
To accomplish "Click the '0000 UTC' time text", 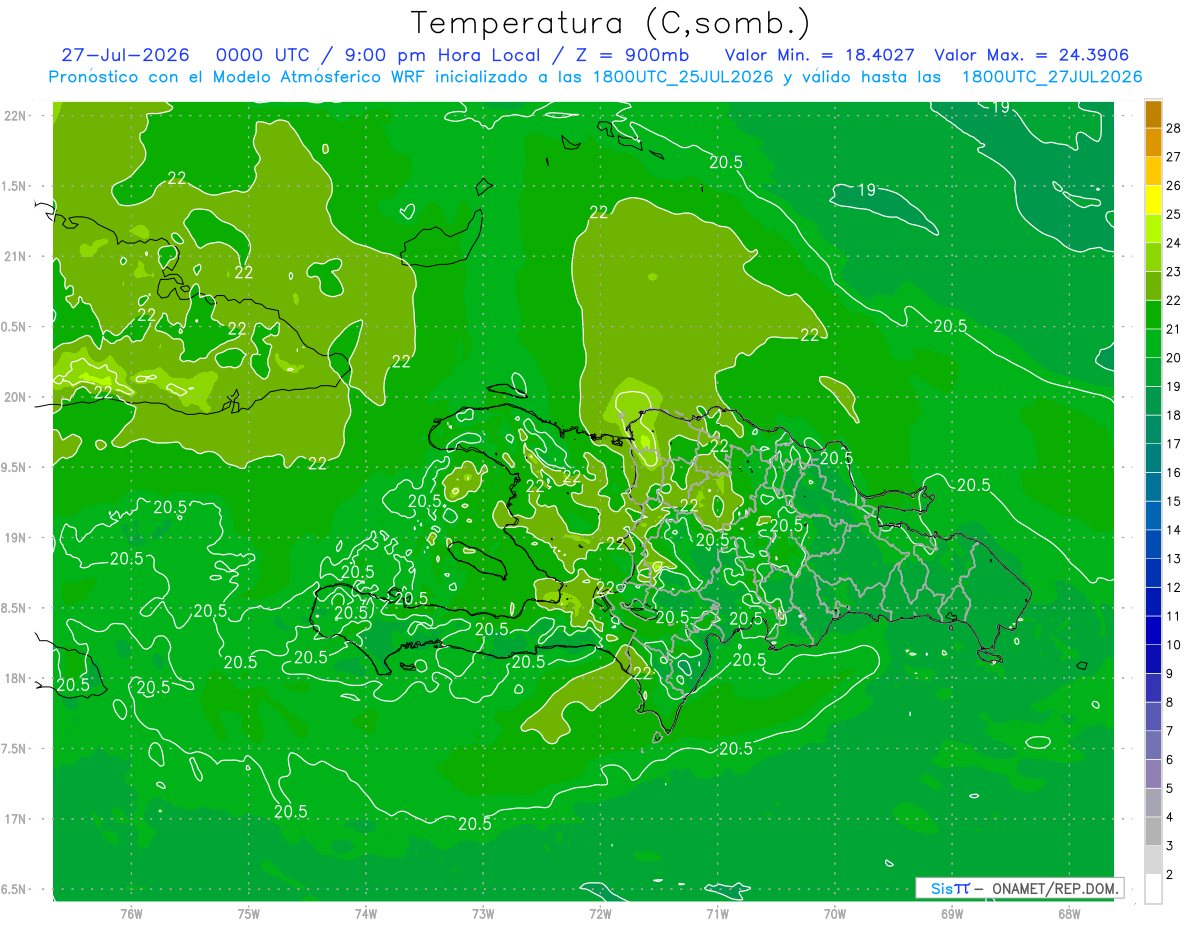I will tap(261, 55).
